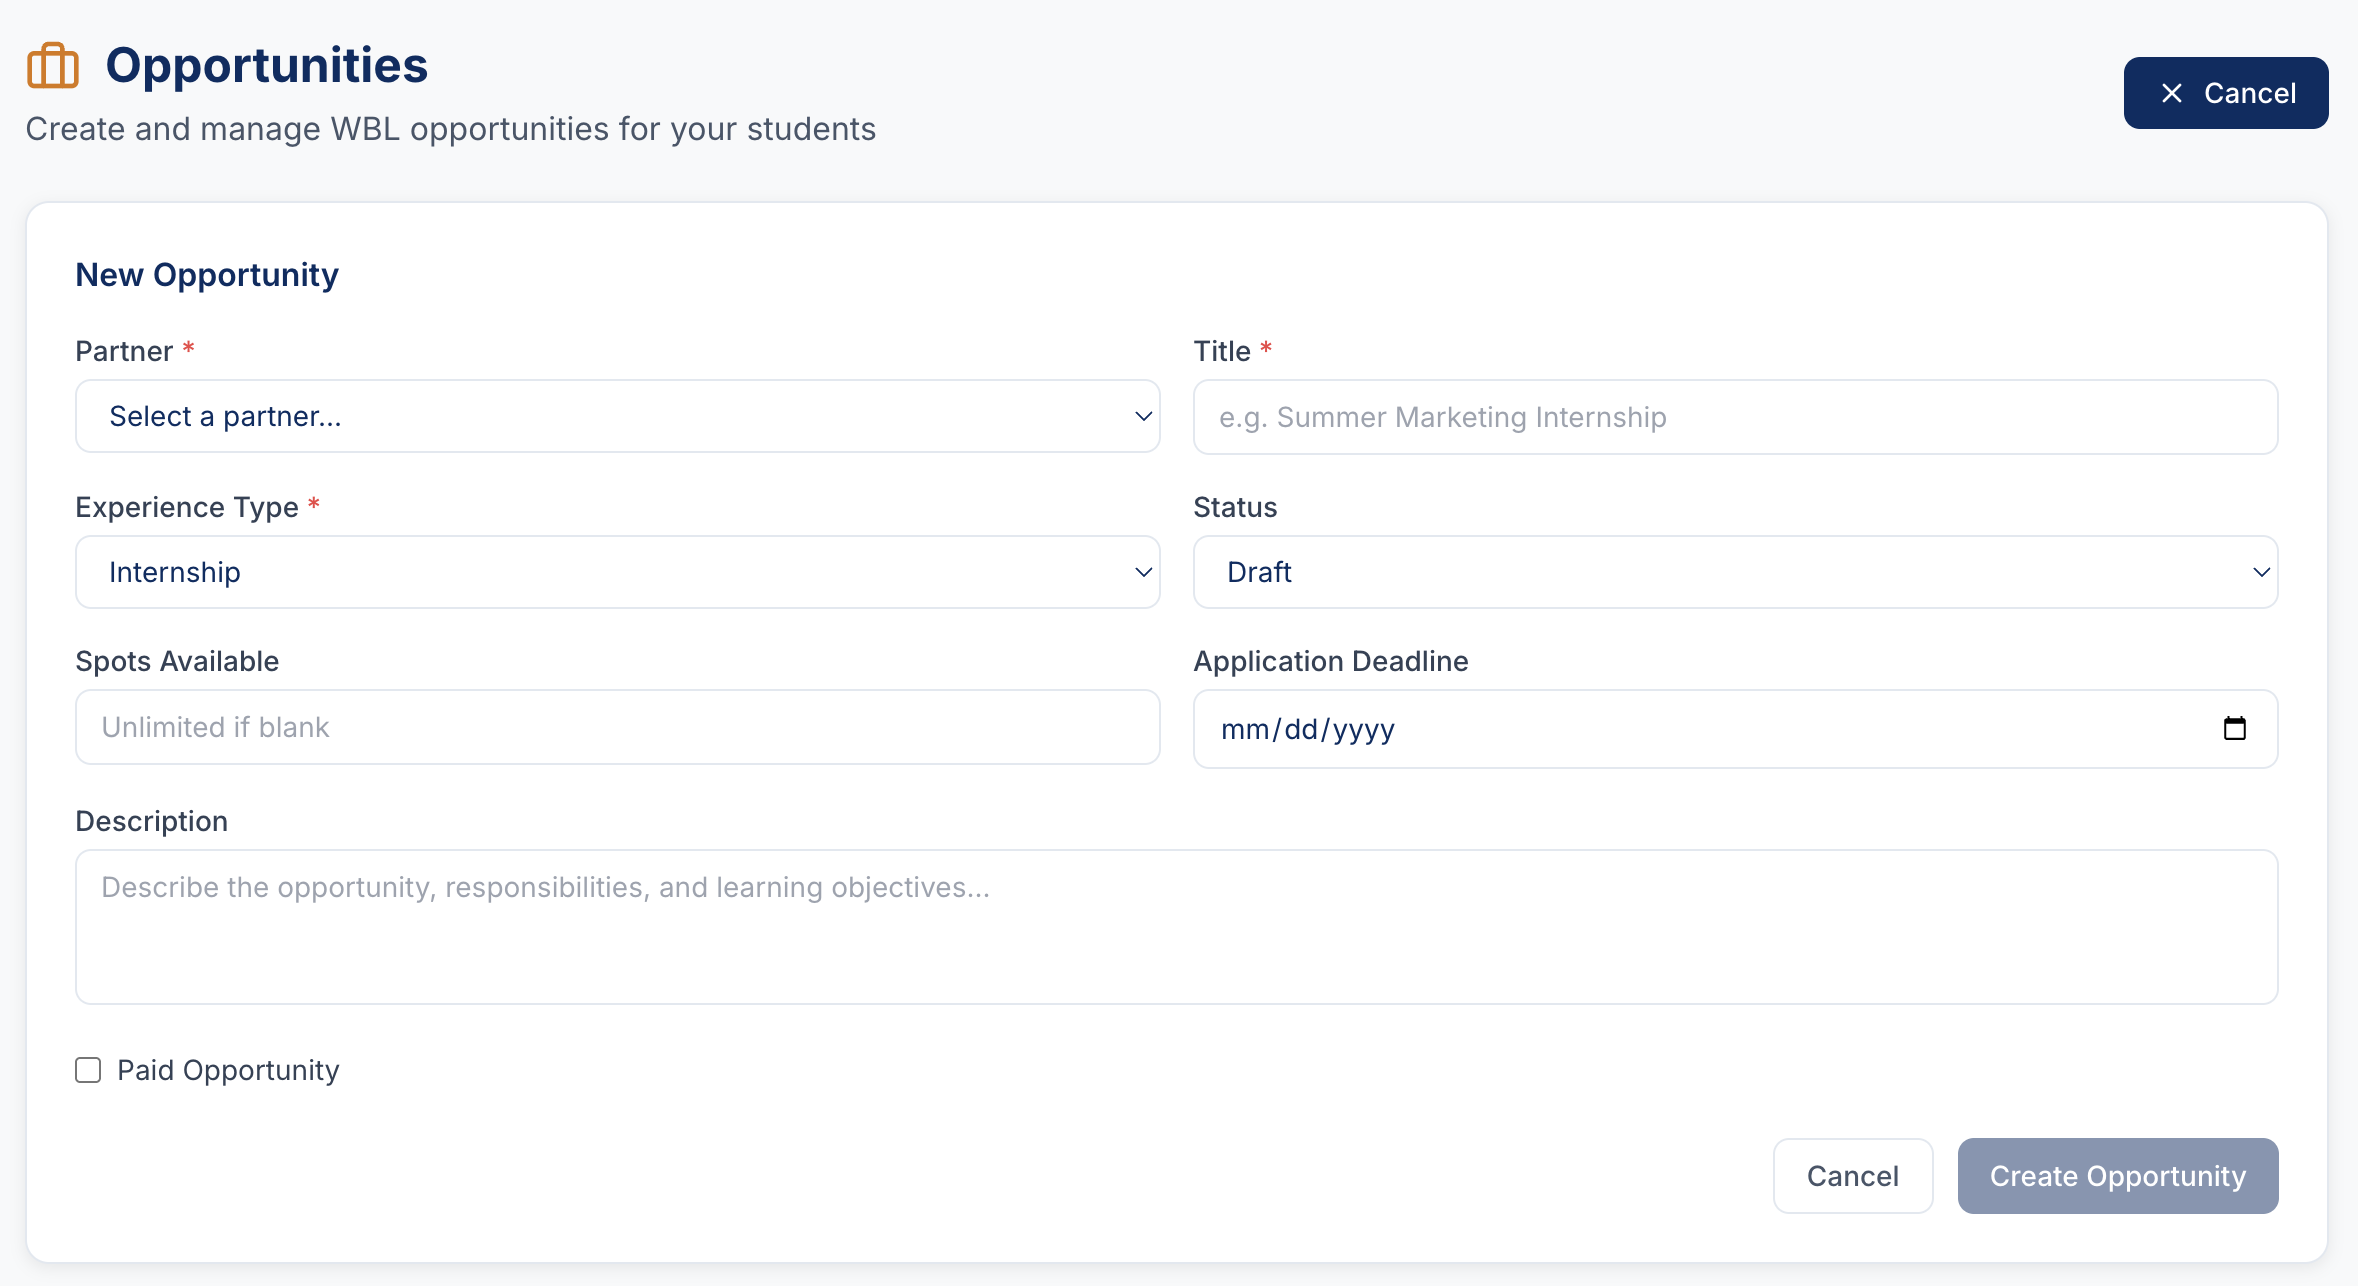
Task: Click the Title input field
Action: tap(1734, 416)
